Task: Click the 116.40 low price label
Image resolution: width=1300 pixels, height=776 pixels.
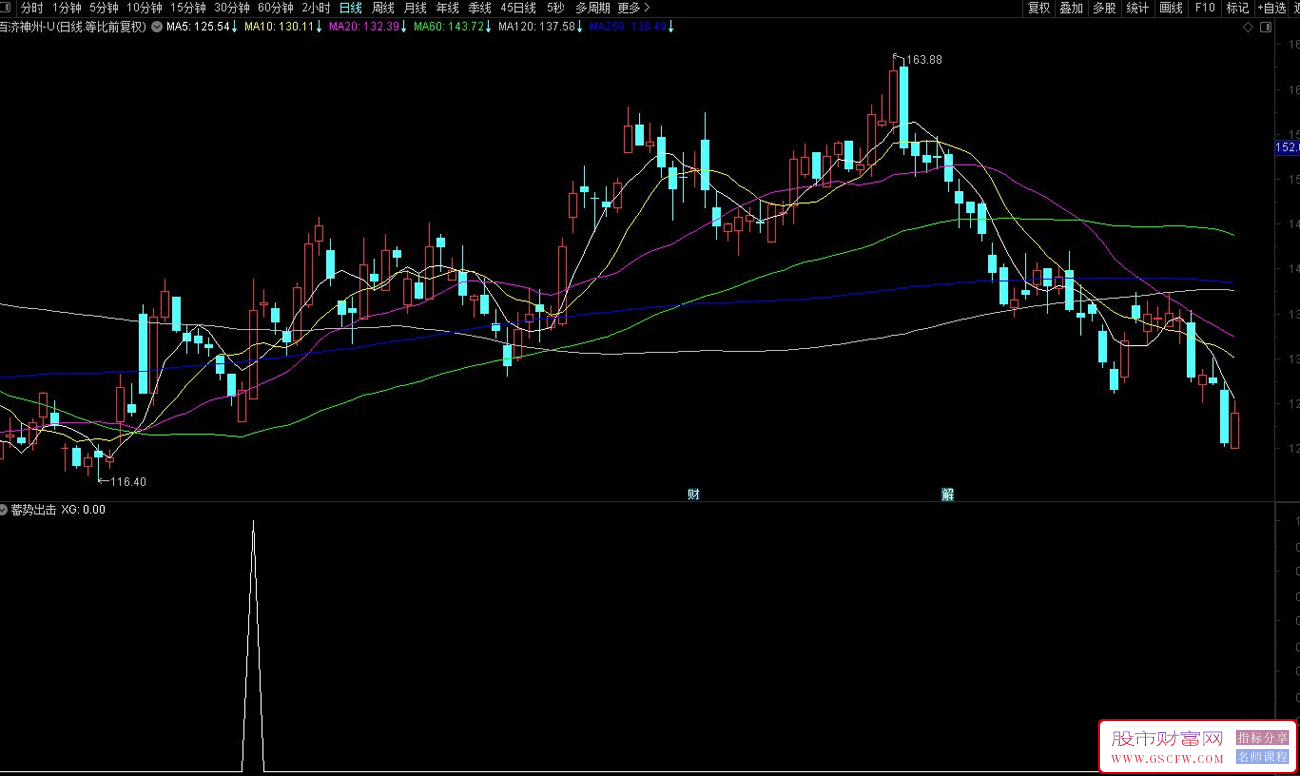Action: [128, 482]
